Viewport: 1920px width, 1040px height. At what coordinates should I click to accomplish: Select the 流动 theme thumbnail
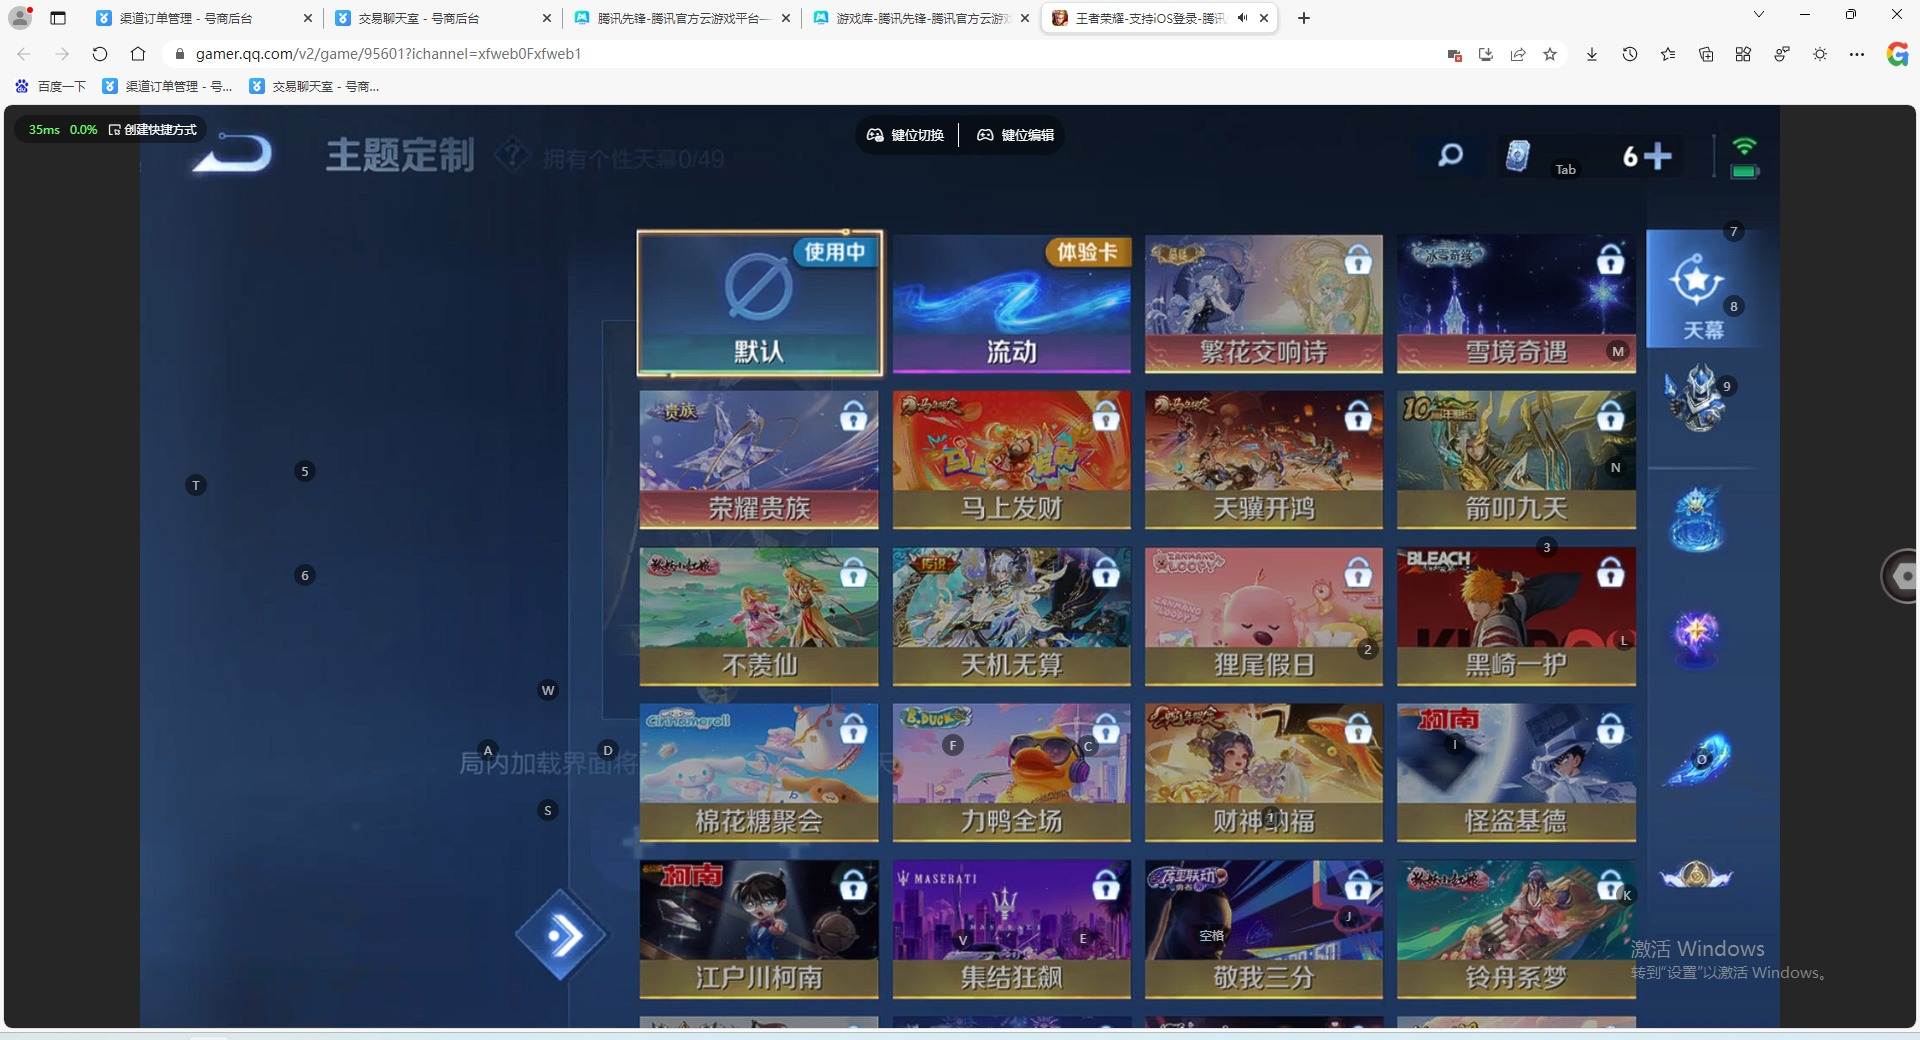click(1011, 303)
